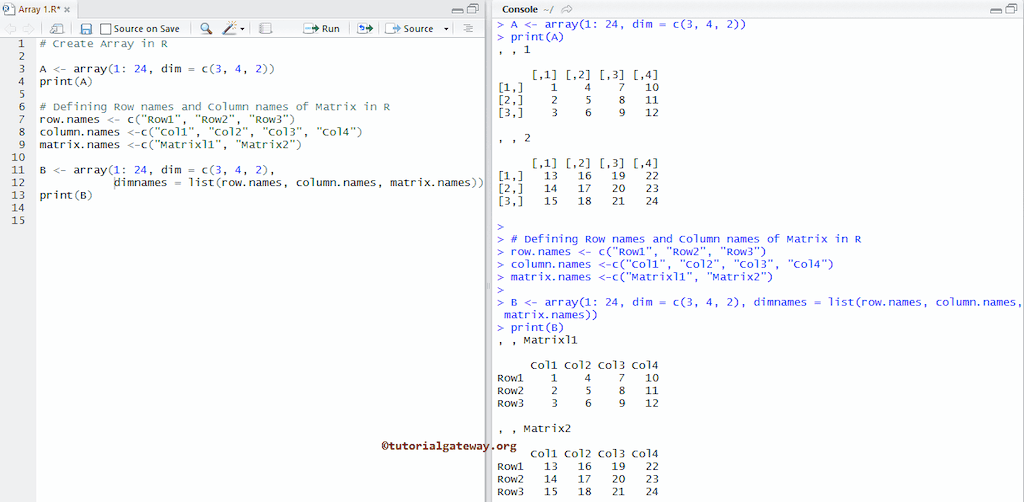Click the document outline icon
This screenshot has width=1024, height=502.
pyautogui.click(x=468, y=29)
